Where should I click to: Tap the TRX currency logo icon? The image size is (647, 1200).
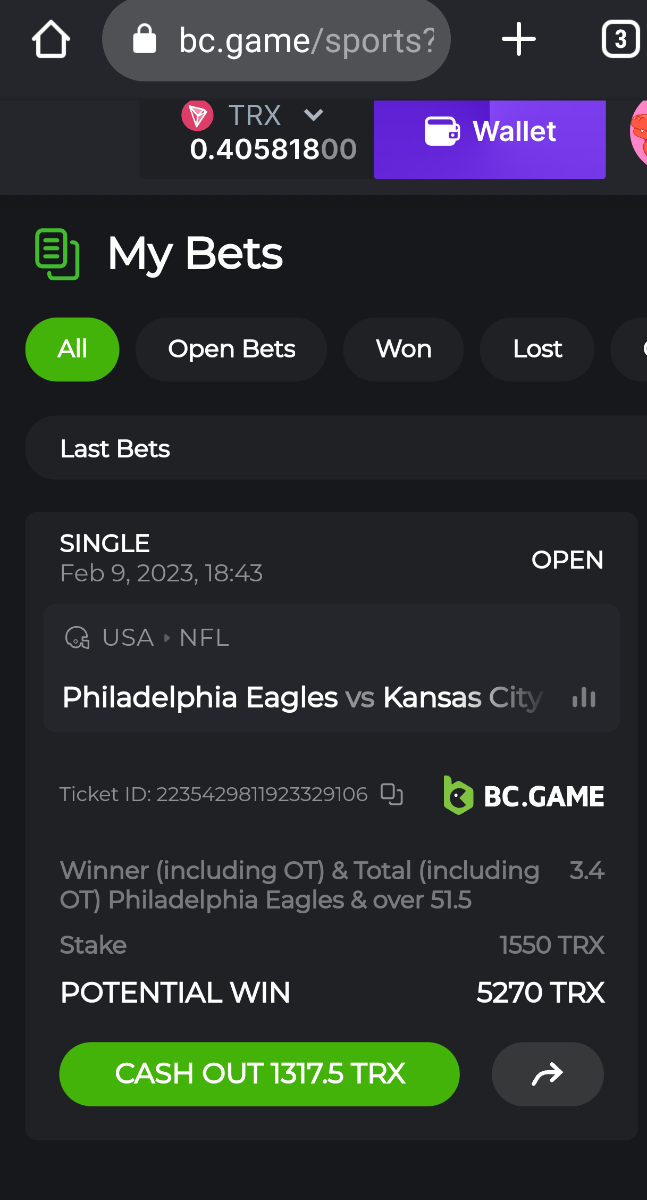(197, 116)
